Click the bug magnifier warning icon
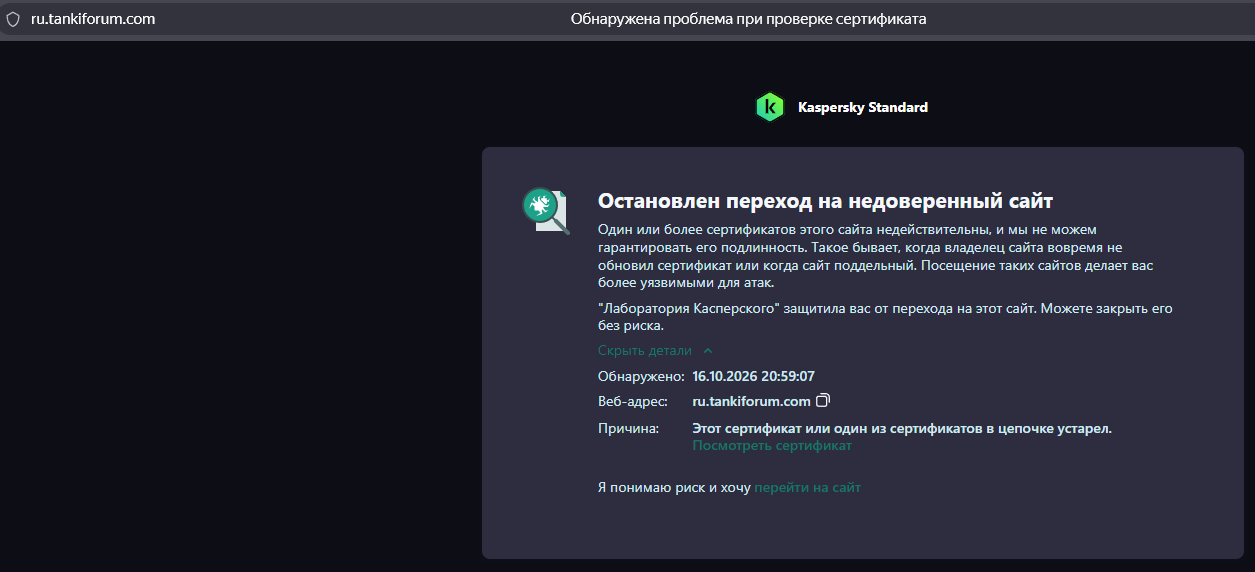The height and width of the screenshot is (572, 1255). (545, 211)
